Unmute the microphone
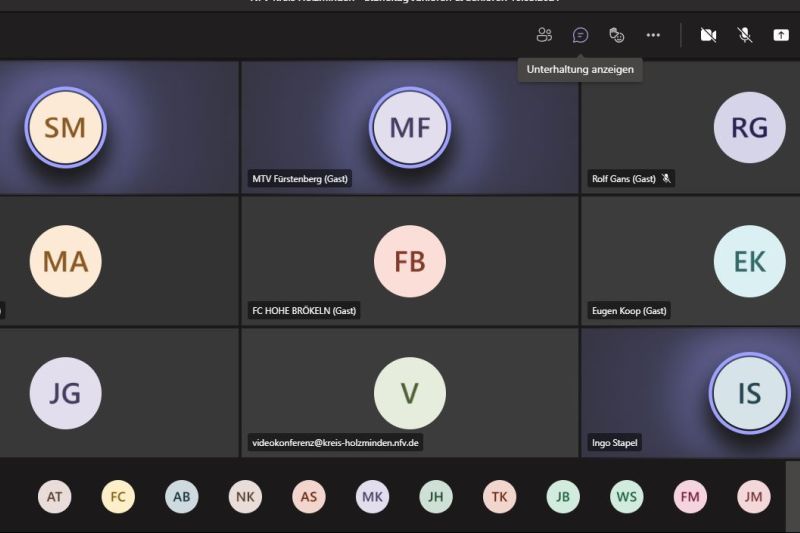 tap(745, 35)
